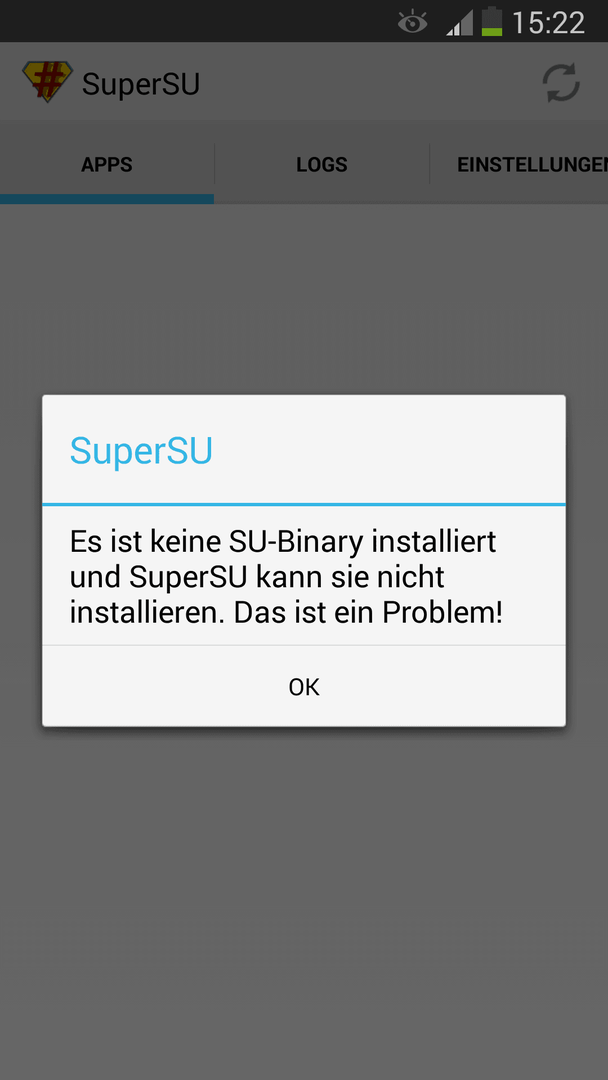Click the refresh icon in action bar
The height and width of the screenshot is (1080, 608).
[561, 83]
